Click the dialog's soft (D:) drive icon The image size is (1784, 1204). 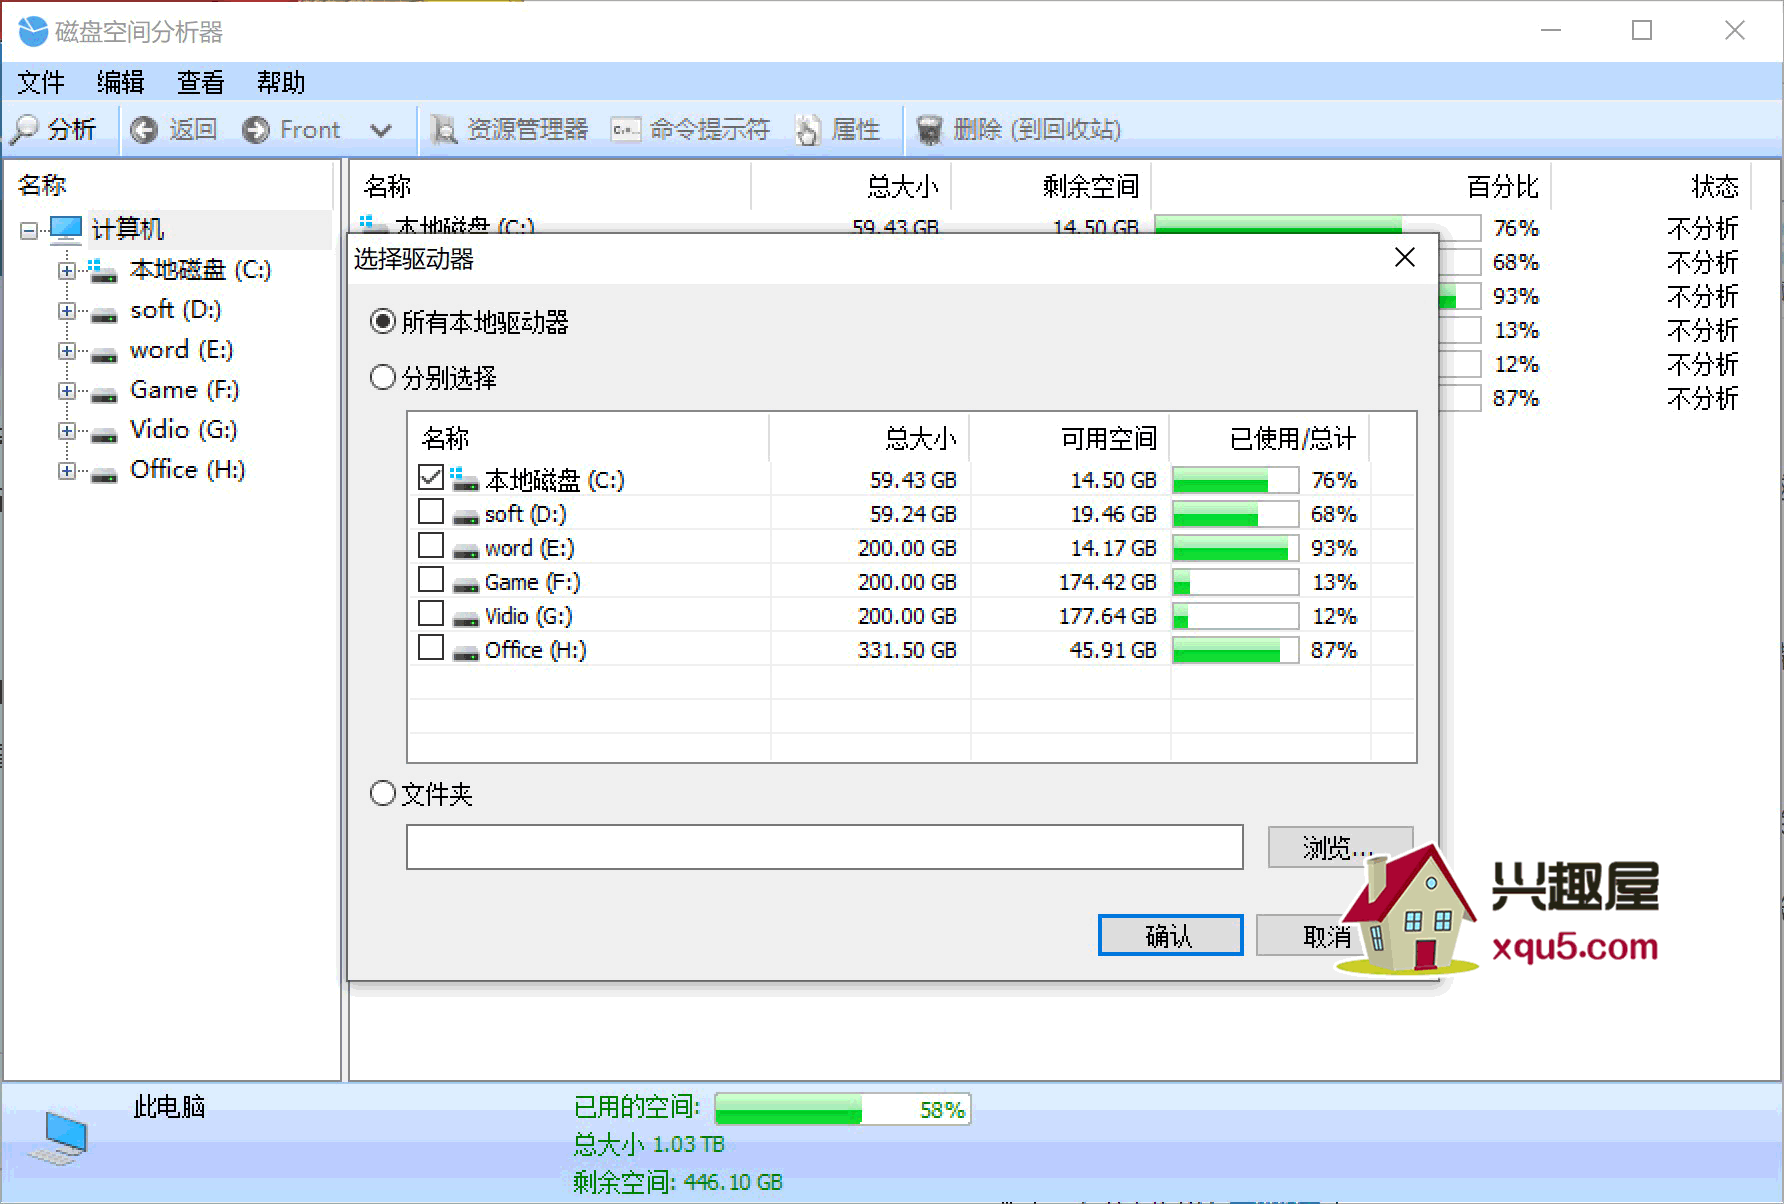(x=465, y=518)
